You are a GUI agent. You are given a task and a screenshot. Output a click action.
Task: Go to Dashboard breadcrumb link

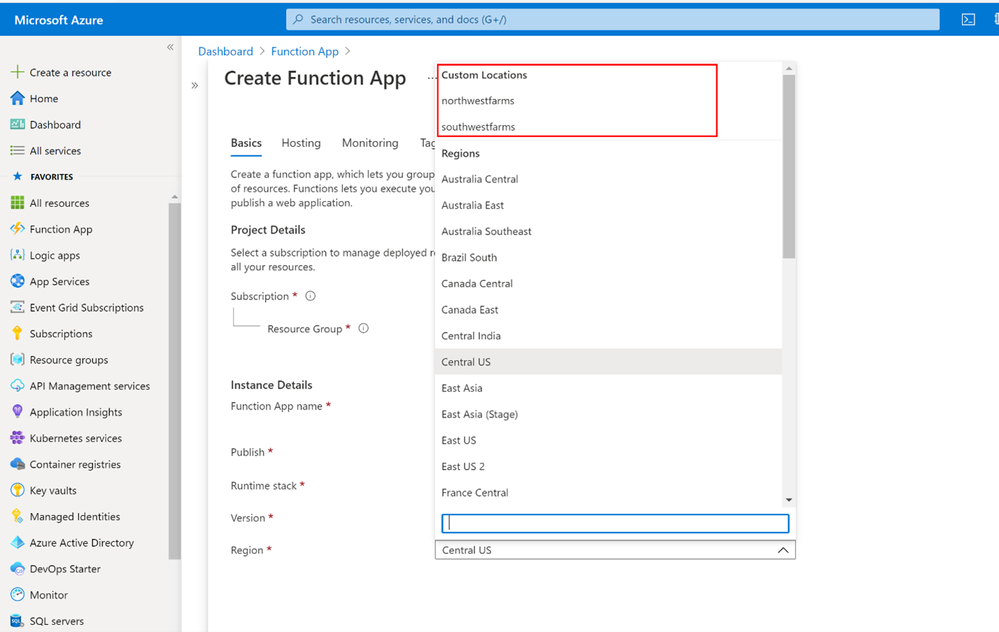coord(226,52)
